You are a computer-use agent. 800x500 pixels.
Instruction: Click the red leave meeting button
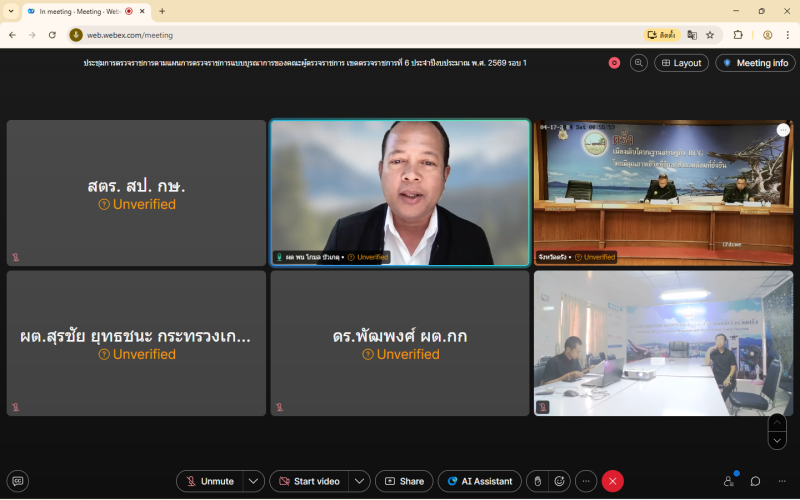[x=612, y=481]
